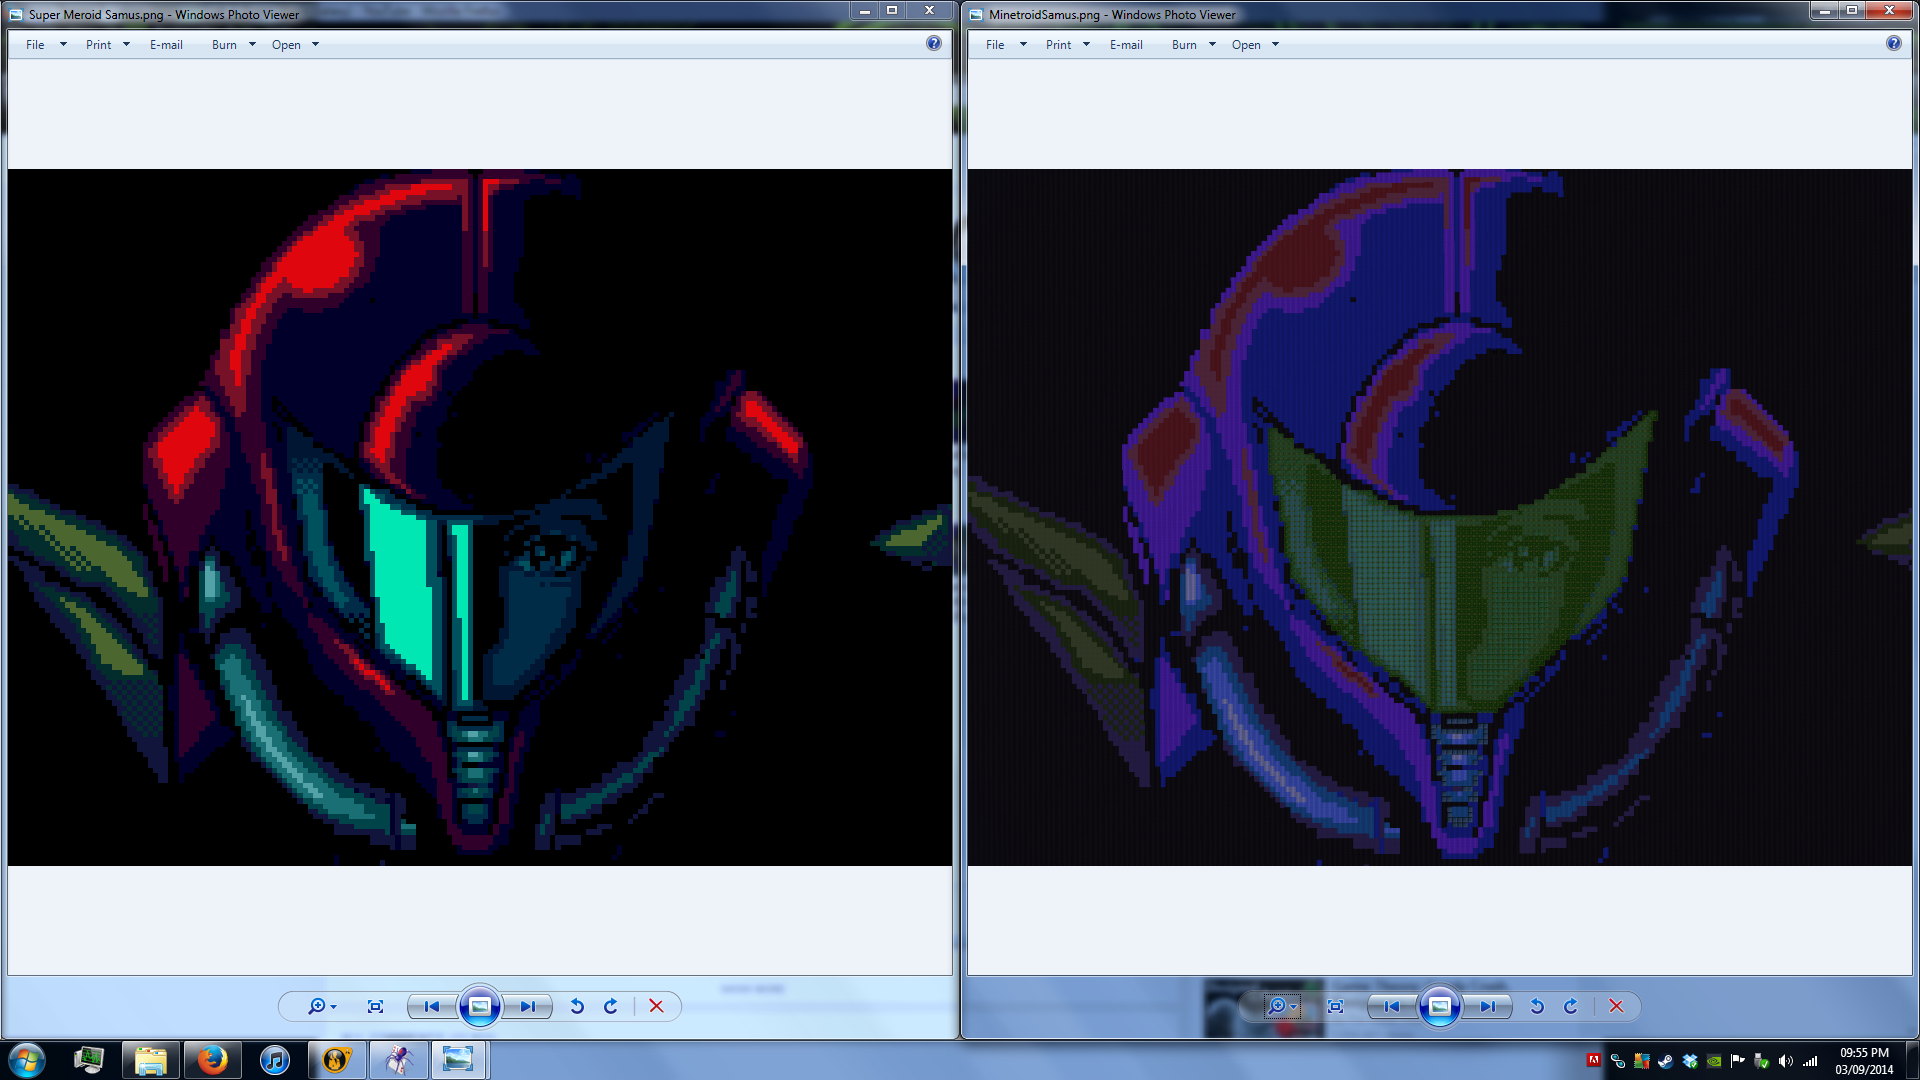Viewport: 1920px width, 1080px height.
Task: Open File menu in Super Meroid Samus window
Action: (x=46, y=45)
